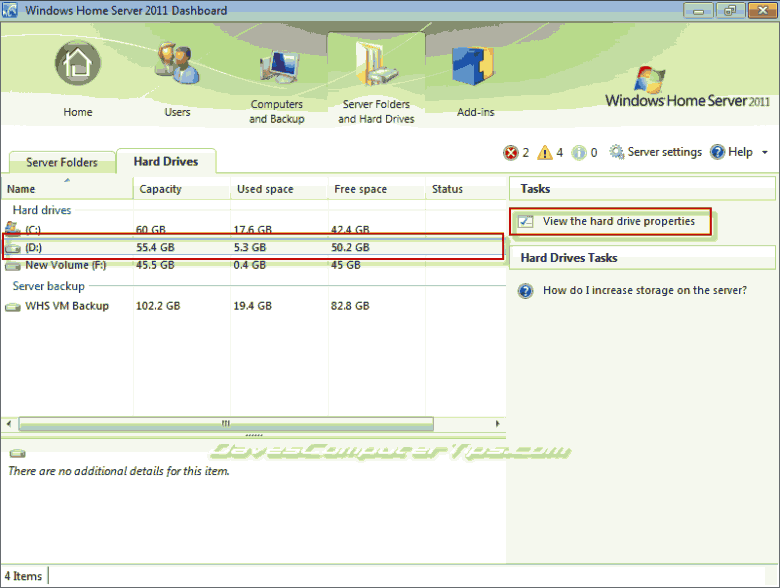Click the Server settings label

pos(665,152)
